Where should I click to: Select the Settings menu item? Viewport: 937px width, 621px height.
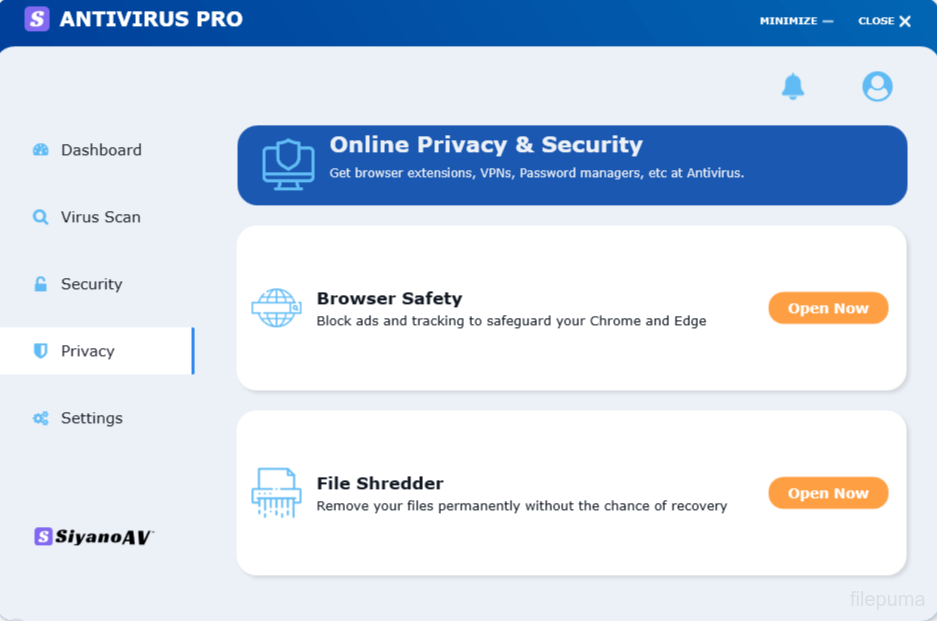(x=91, y=418)
